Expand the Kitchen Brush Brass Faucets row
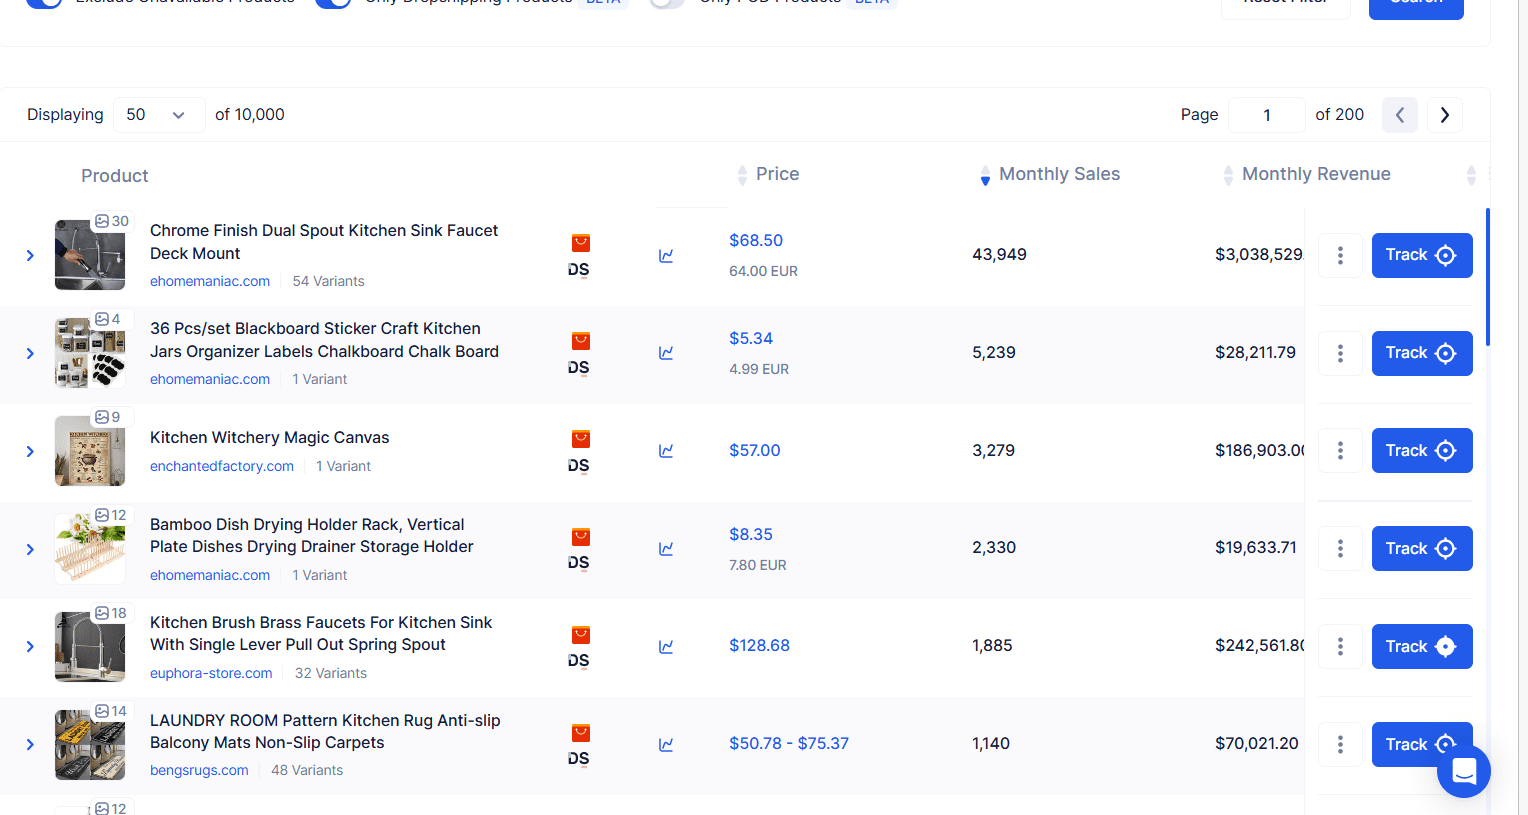 click(30, 647)
